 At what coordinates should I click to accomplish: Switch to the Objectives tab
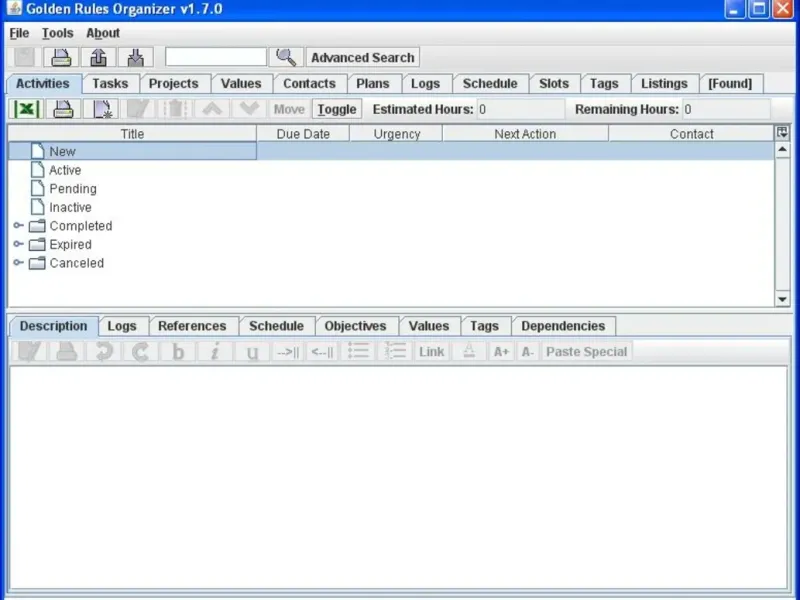[355, 326]
